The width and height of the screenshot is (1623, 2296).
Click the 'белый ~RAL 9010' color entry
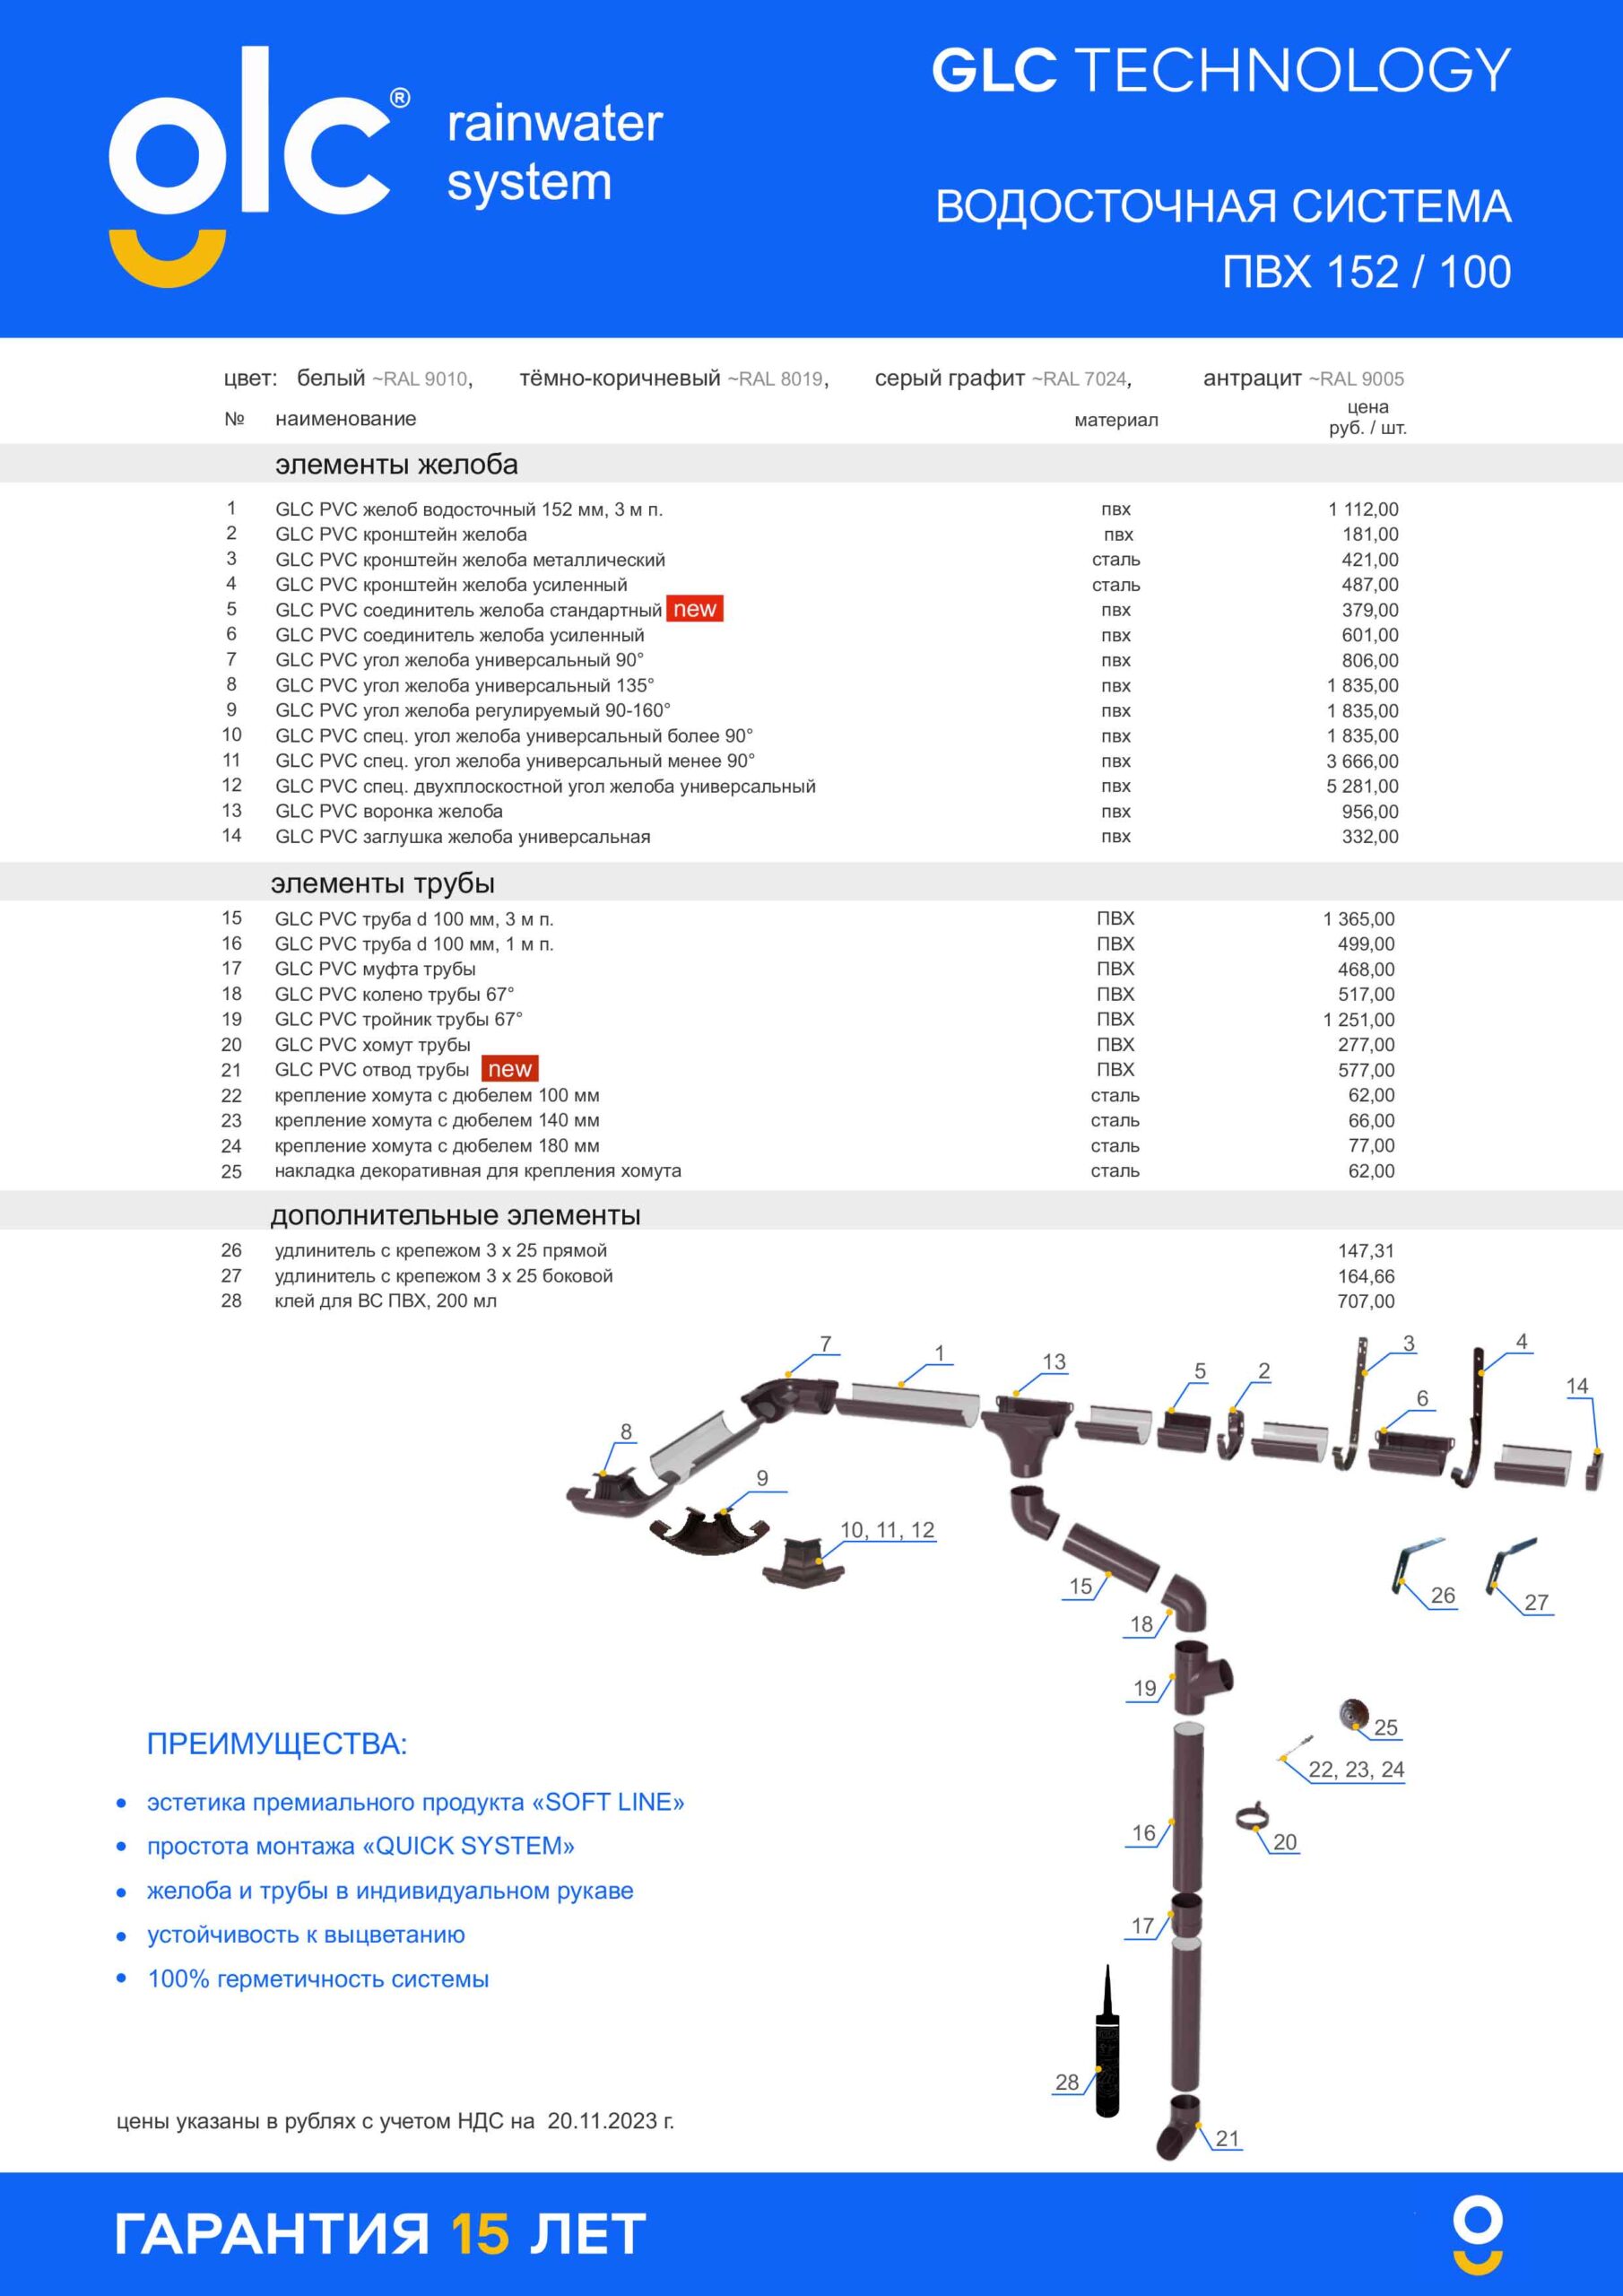[385, 378]
